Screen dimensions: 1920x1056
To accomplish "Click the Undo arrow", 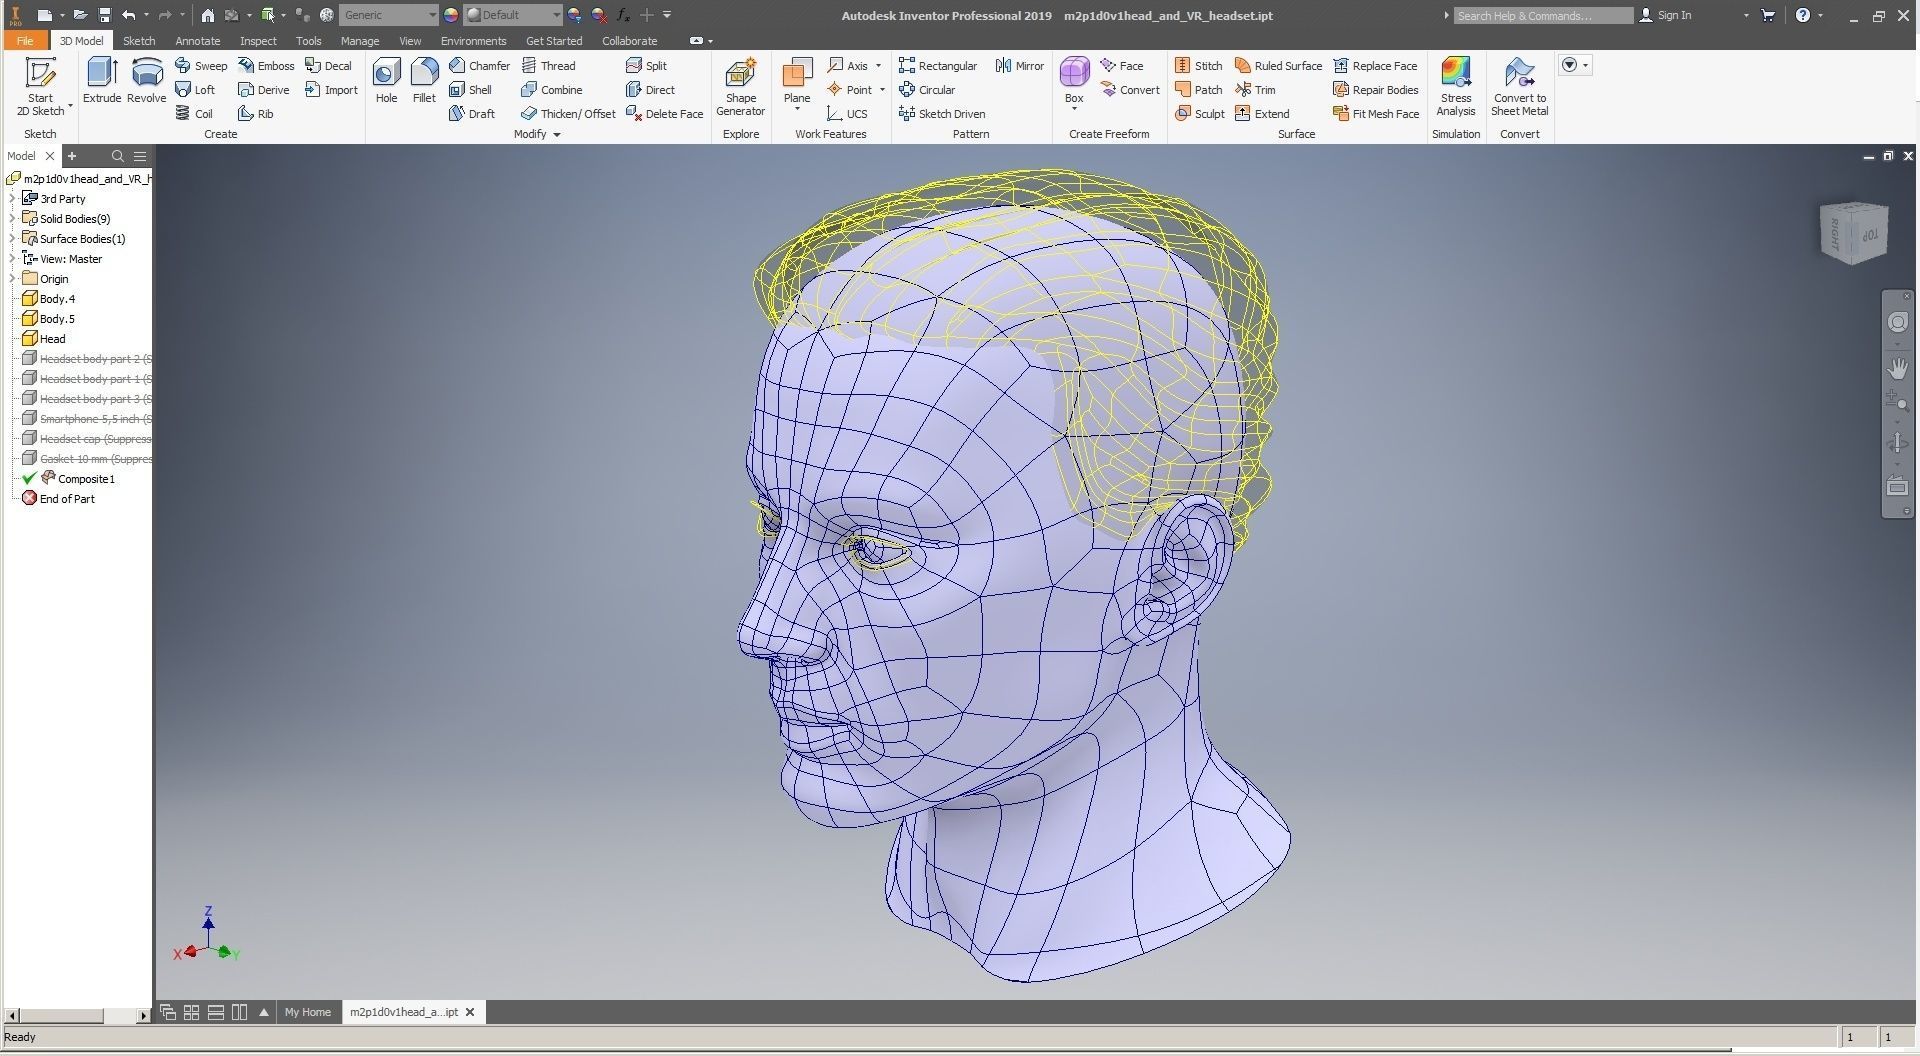I will [128, 15].
